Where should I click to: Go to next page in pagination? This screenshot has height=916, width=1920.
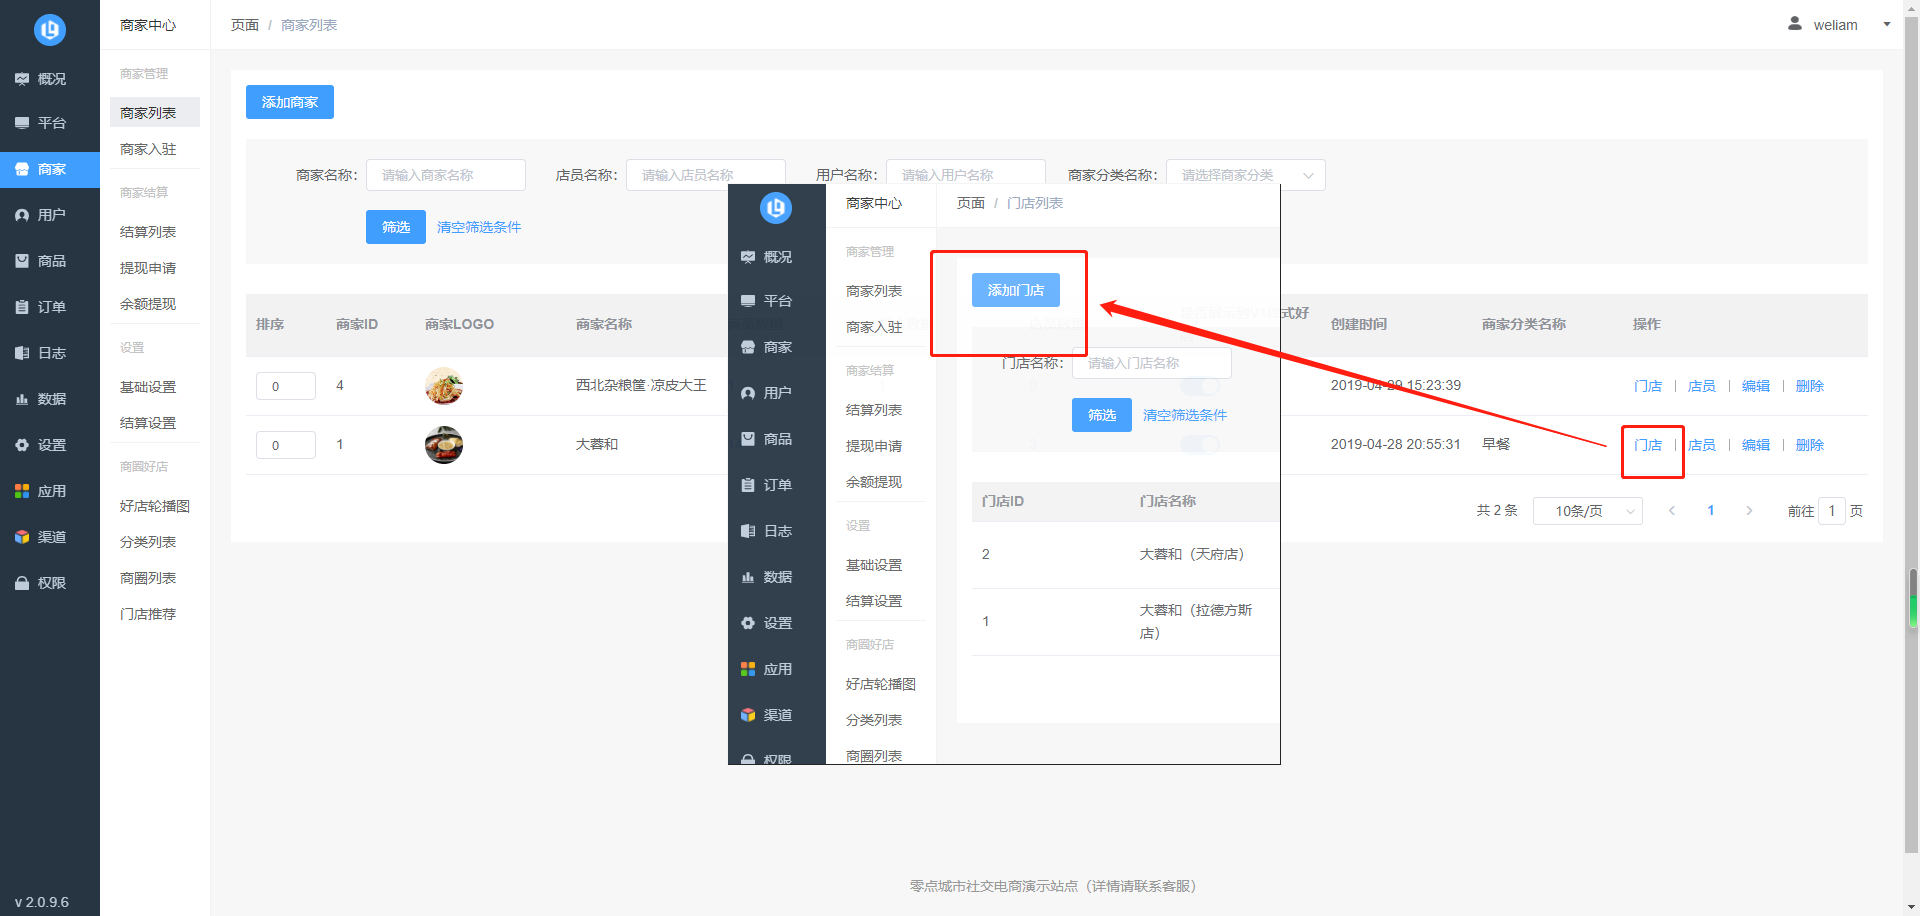1749,511
